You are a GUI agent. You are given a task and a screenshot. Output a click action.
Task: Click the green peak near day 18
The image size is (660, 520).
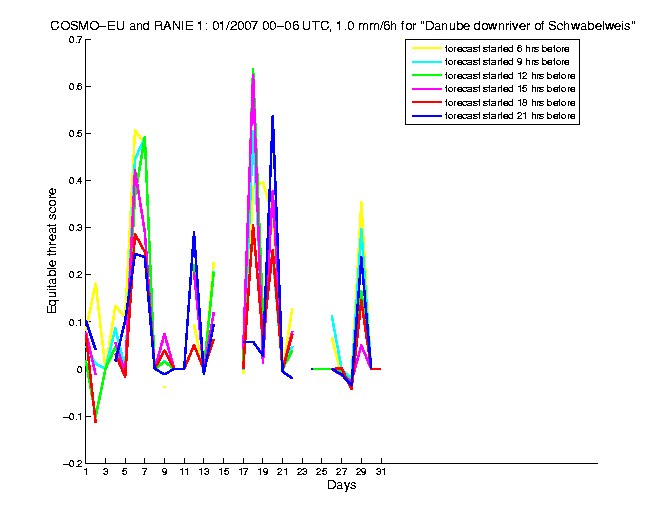click(253, 70)
